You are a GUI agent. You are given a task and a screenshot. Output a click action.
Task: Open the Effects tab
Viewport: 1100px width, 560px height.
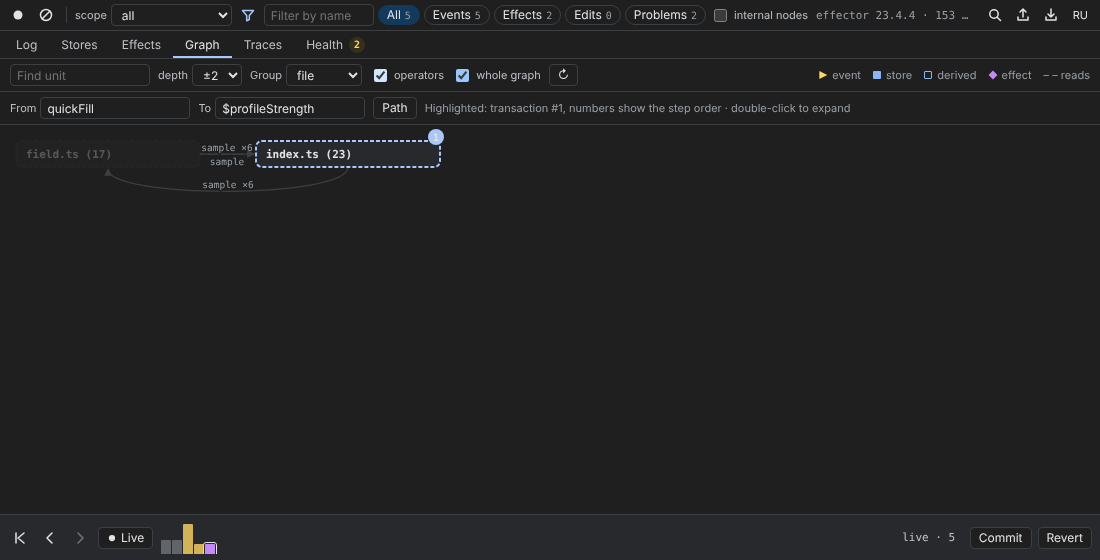(x=141, y=45)
